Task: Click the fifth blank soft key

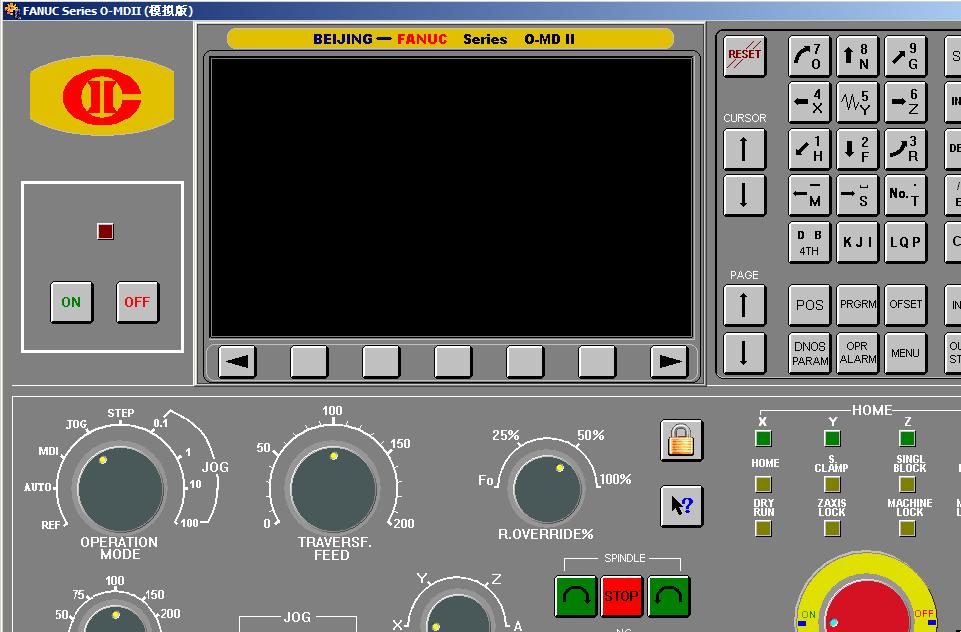Action: tap(597, 362)
